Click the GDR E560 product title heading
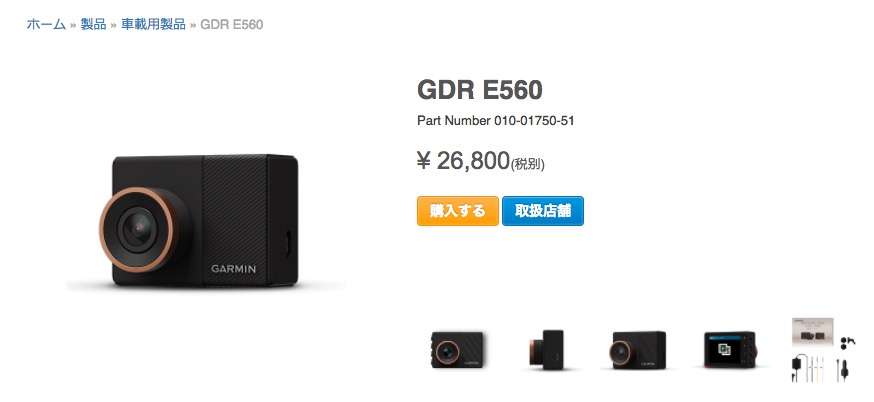Viewport: 874px width, 402px height. point(480,90)
